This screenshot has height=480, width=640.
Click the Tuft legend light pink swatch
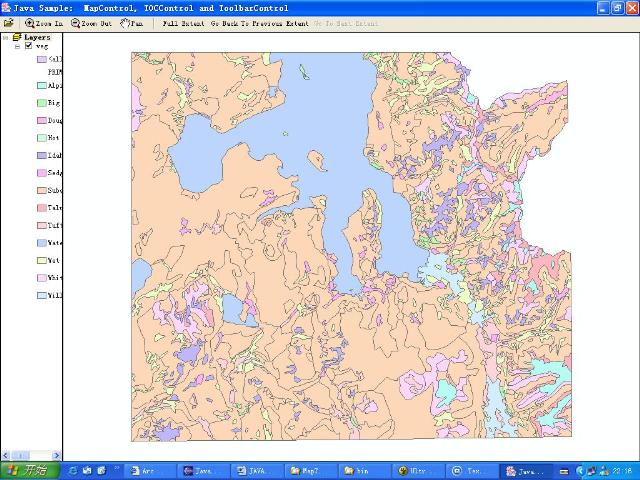[42, 226]
